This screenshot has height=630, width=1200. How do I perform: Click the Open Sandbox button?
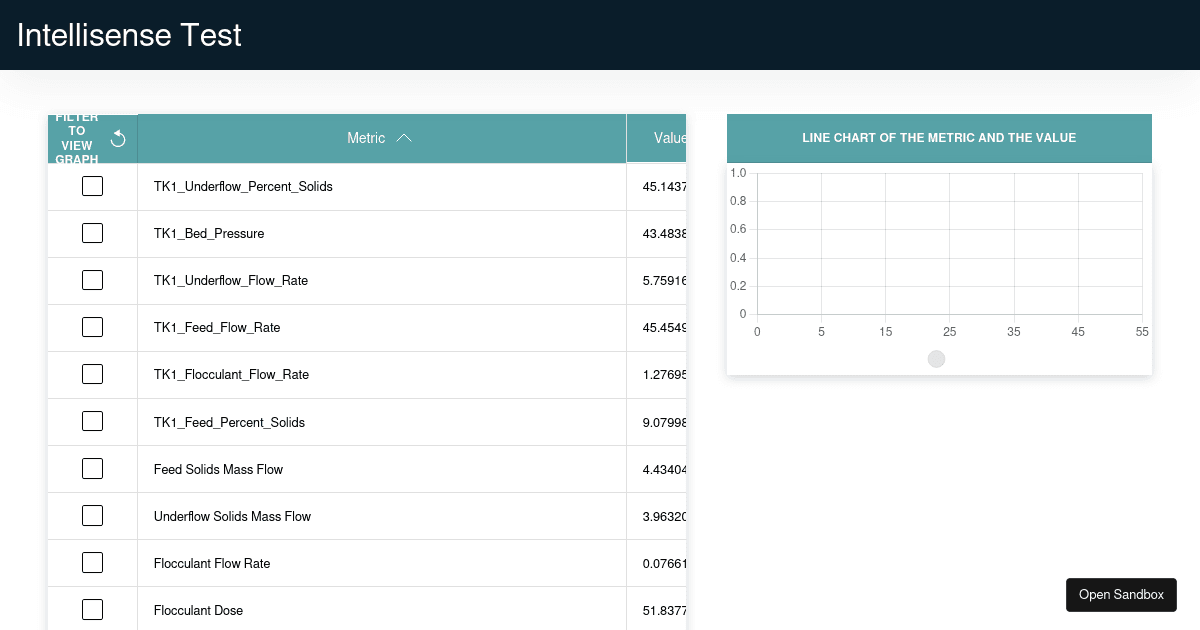[x=1121, y=594]
